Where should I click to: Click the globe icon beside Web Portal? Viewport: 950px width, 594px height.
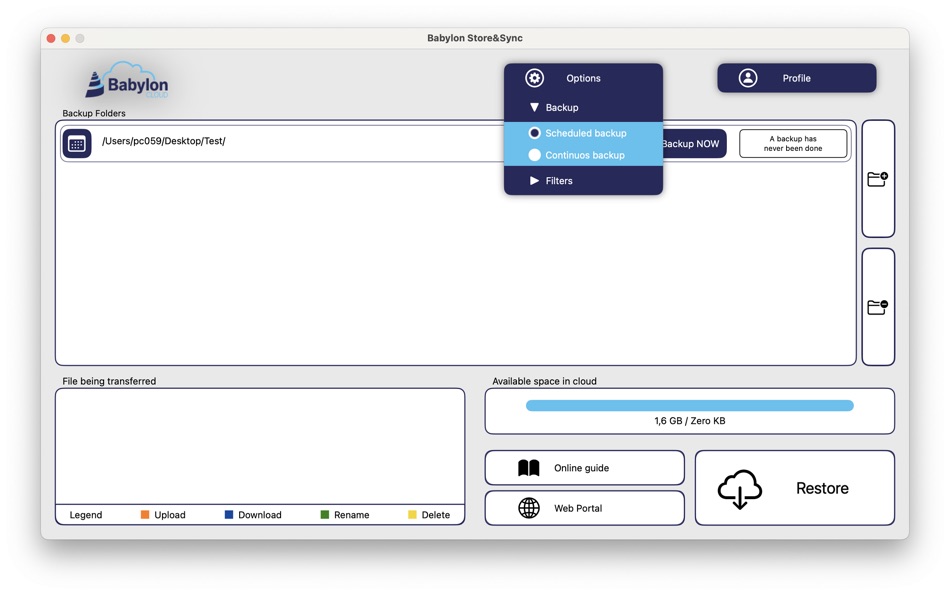[529, 508]
